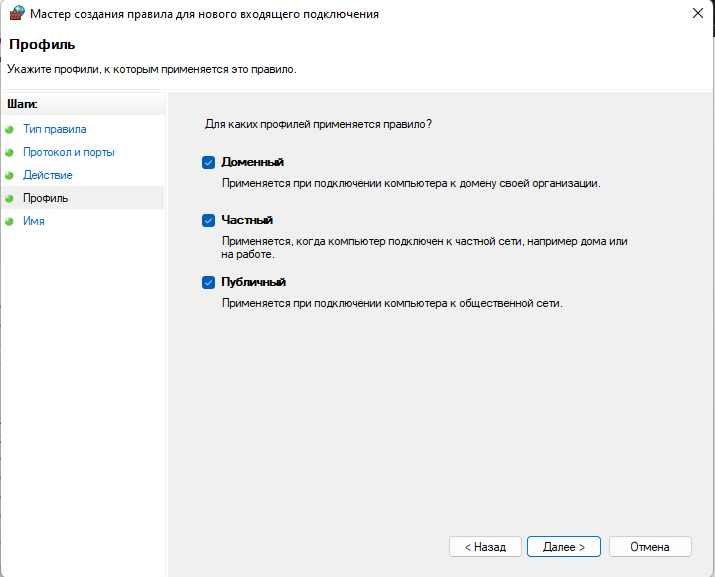Click the green bullet beside Протокол и порты
The height and width of the screenshot is (577, 715).
pos(9,152)
